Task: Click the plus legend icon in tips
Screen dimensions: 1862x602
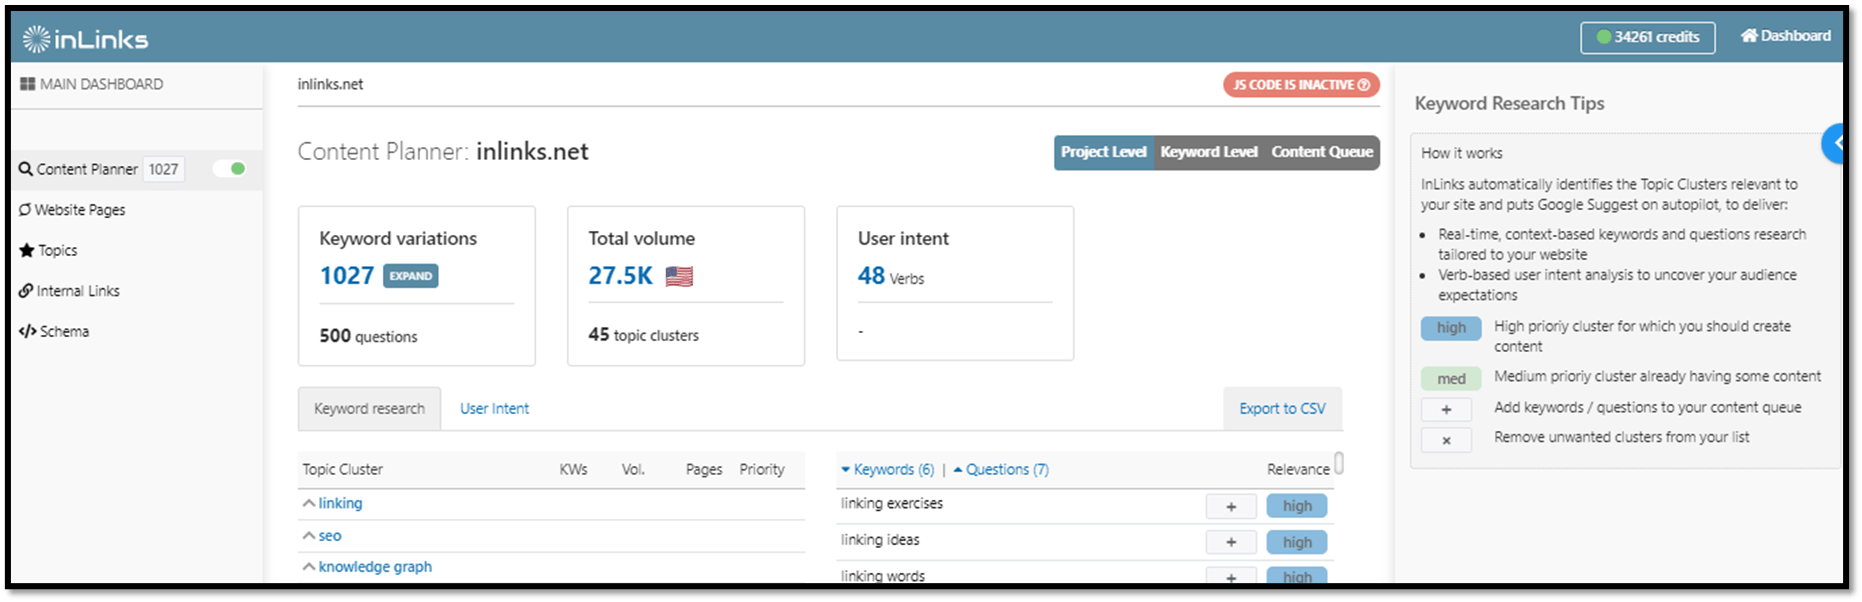Action: [x=1446, y=410]
